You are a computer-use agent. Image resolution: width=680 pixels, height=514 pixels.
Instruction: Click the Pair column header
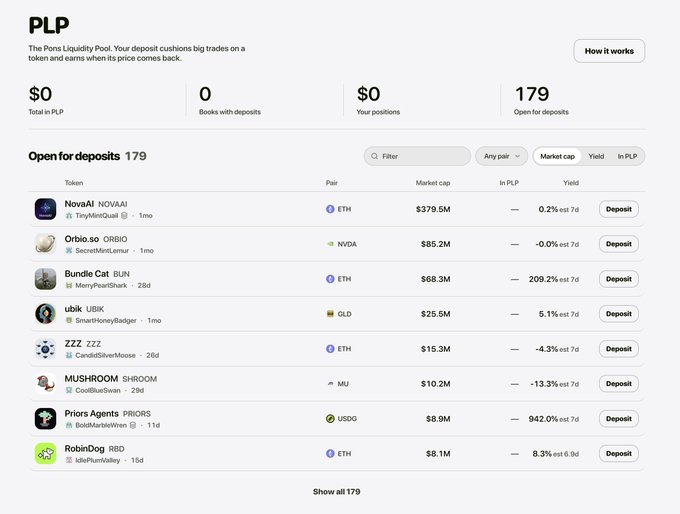pyautogui.click(x=331, y=183)
